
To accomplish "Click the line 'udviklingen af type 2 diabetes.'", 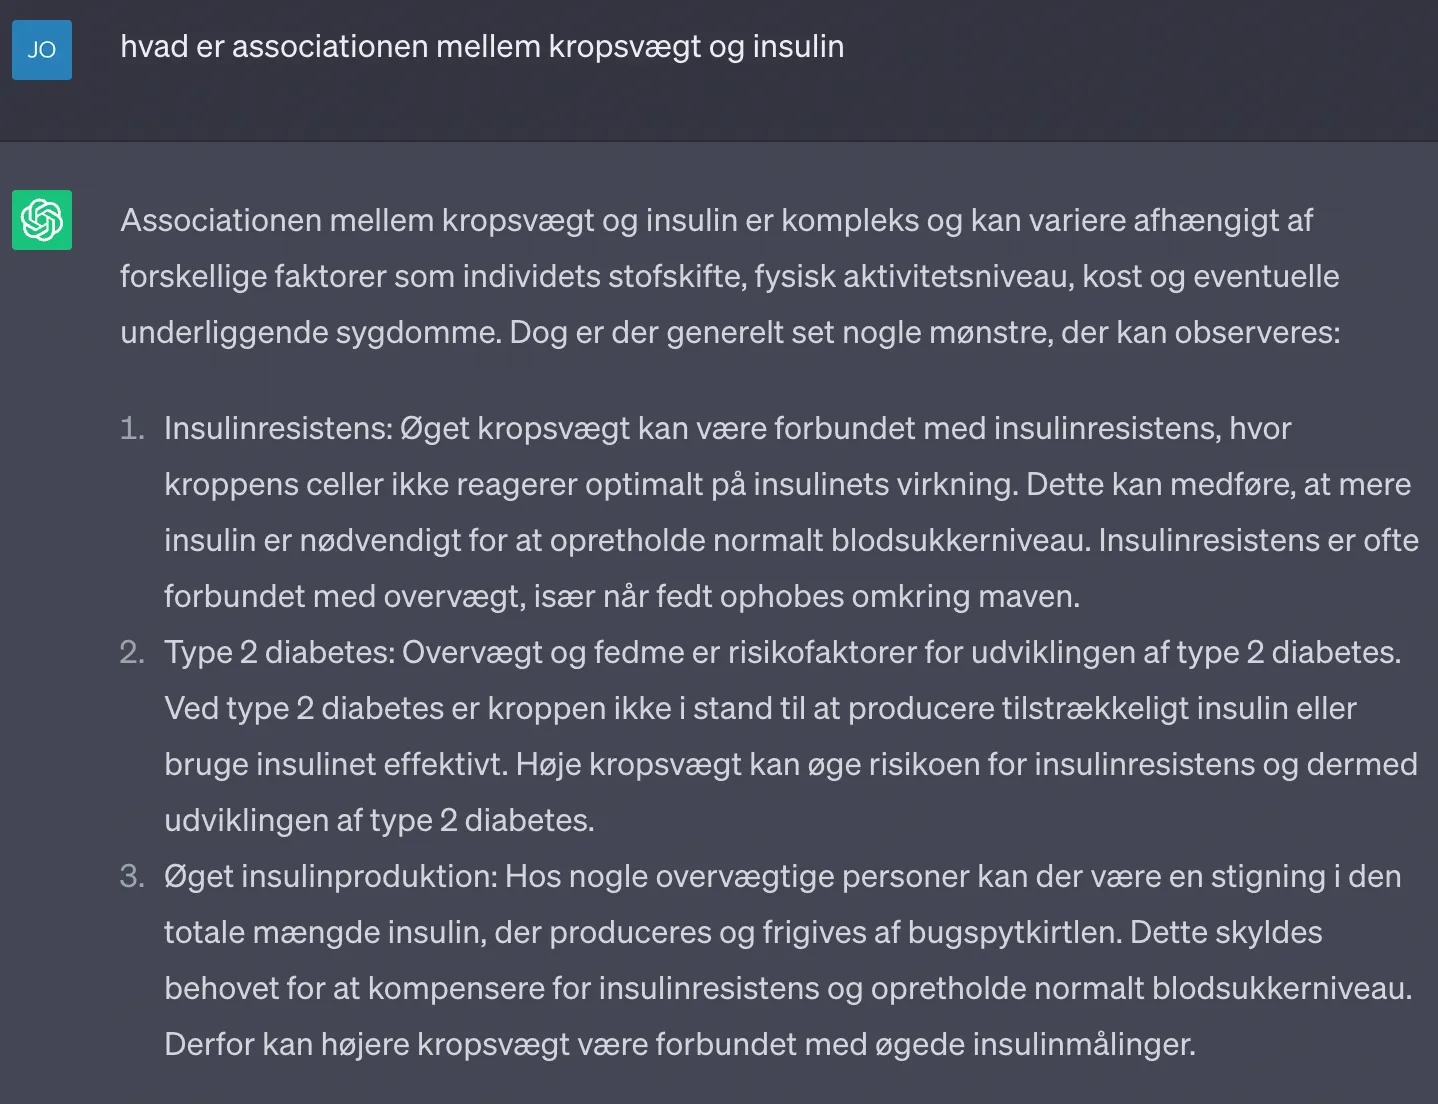I will pyautogui.click(x=379, y=820).
